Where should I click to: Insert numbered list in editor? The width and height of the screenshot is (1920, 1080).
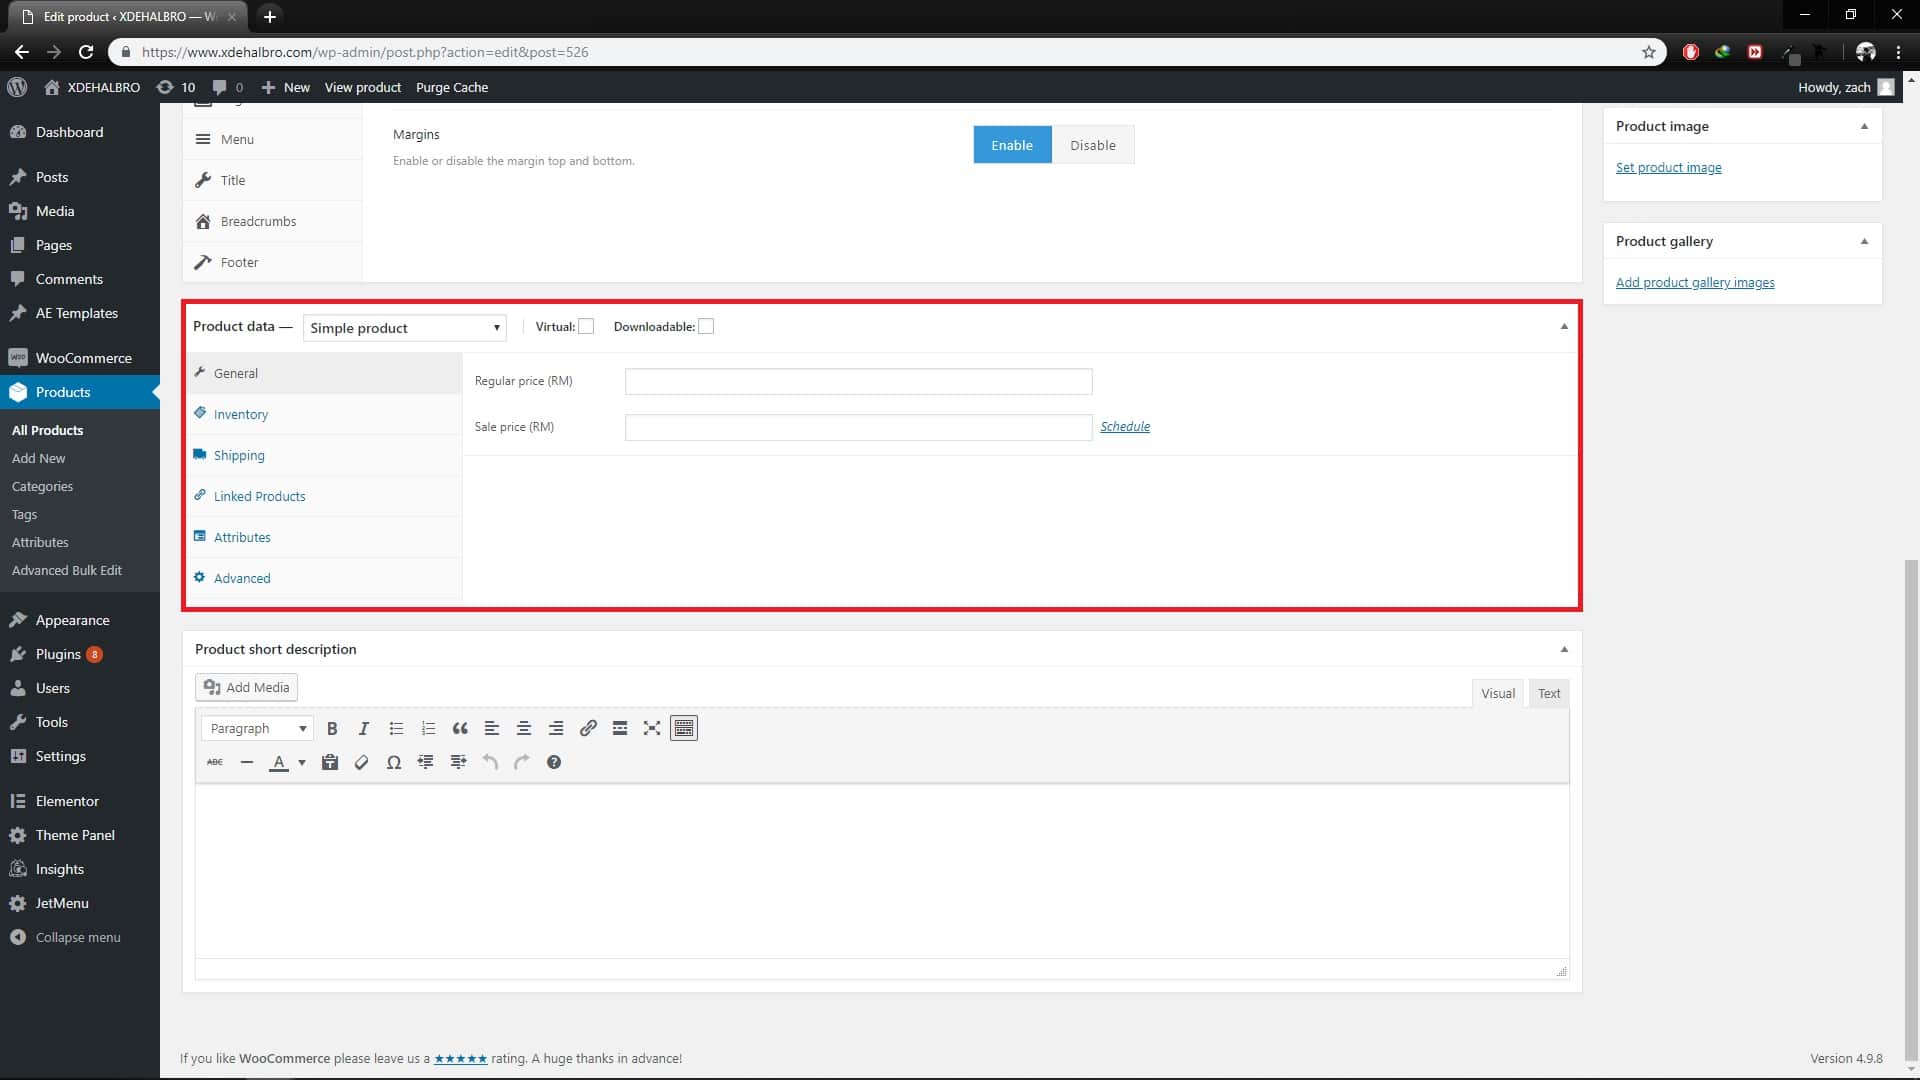click(428, 728)
